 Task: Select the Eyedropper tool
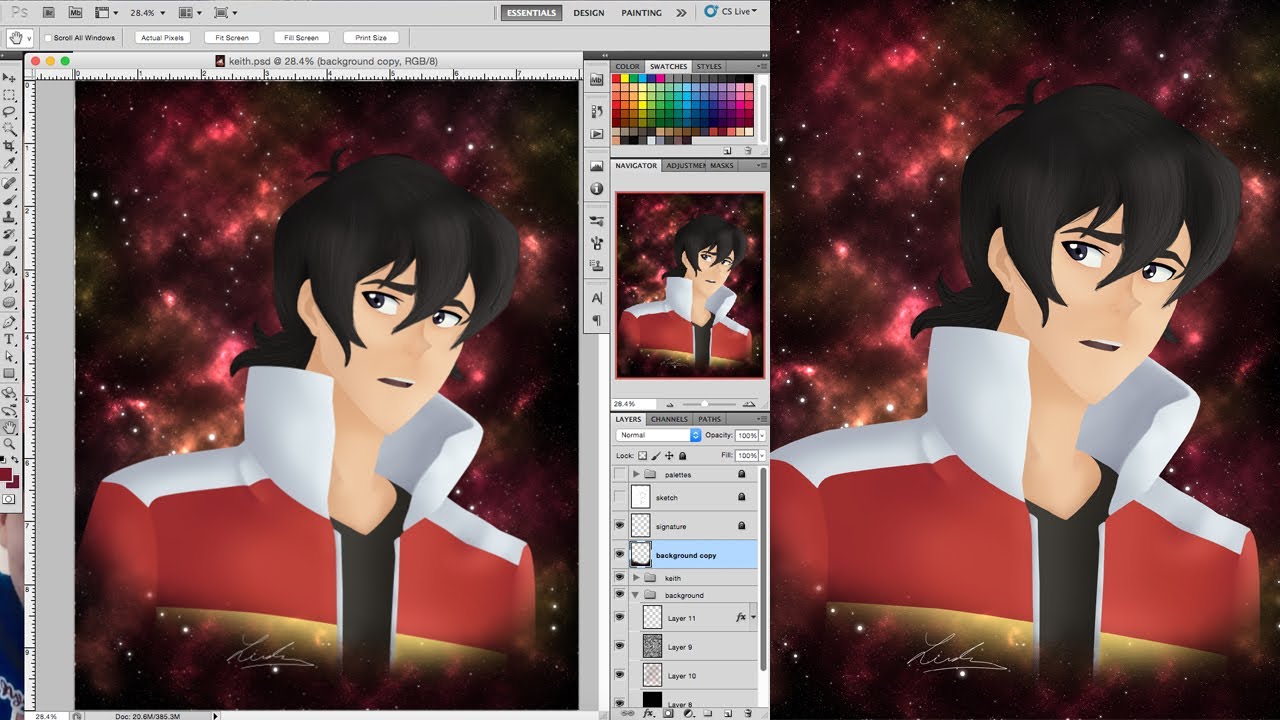click(x=9, y=163)
